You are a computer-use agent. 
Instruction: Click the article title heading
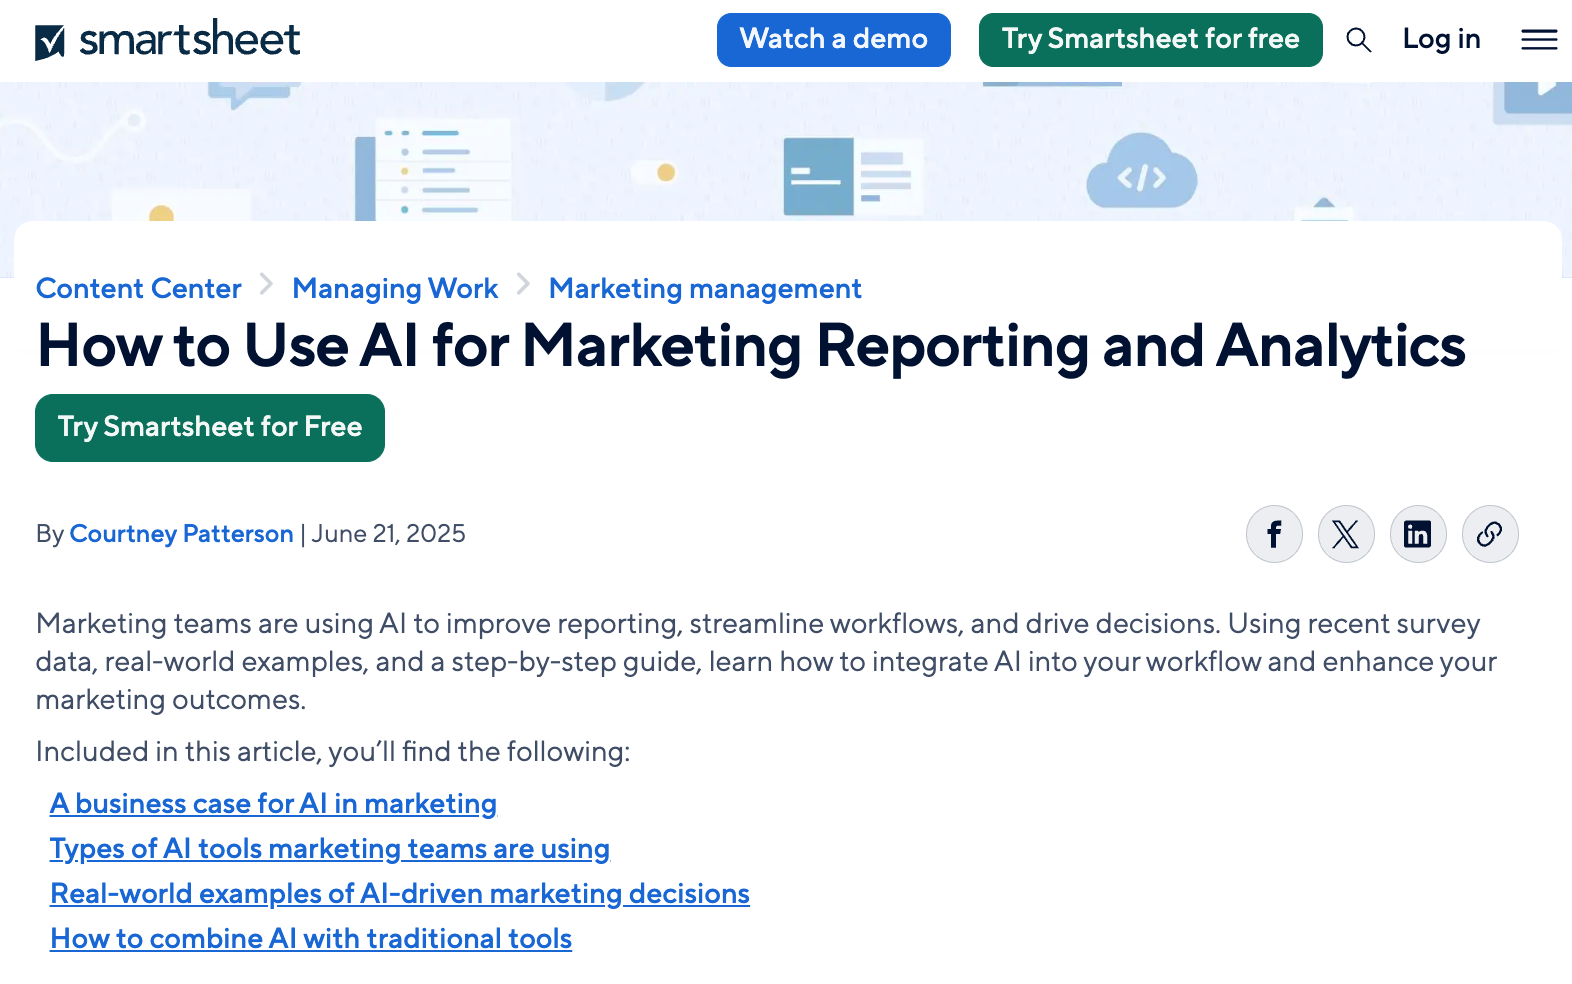coord(751,347)
